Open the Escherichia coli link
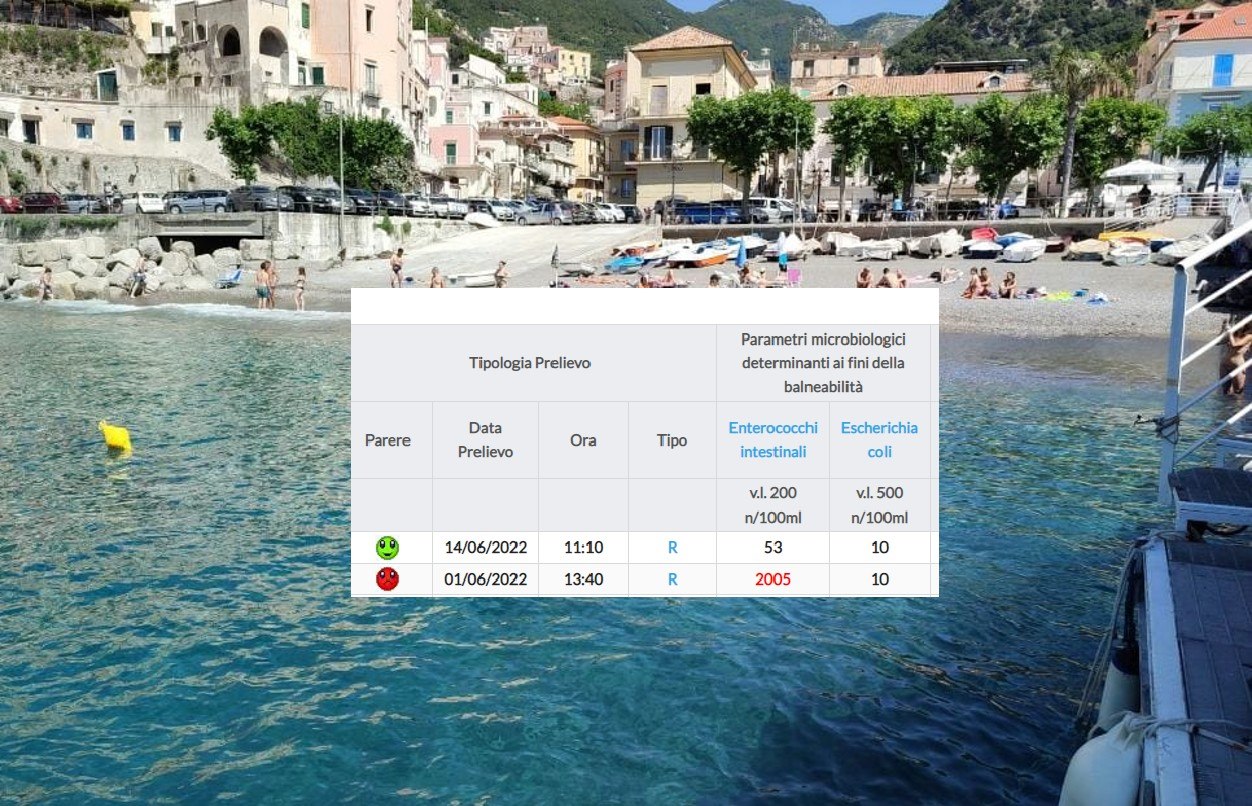This screenshot has height=806, width=1252. (x=879, y=440)
